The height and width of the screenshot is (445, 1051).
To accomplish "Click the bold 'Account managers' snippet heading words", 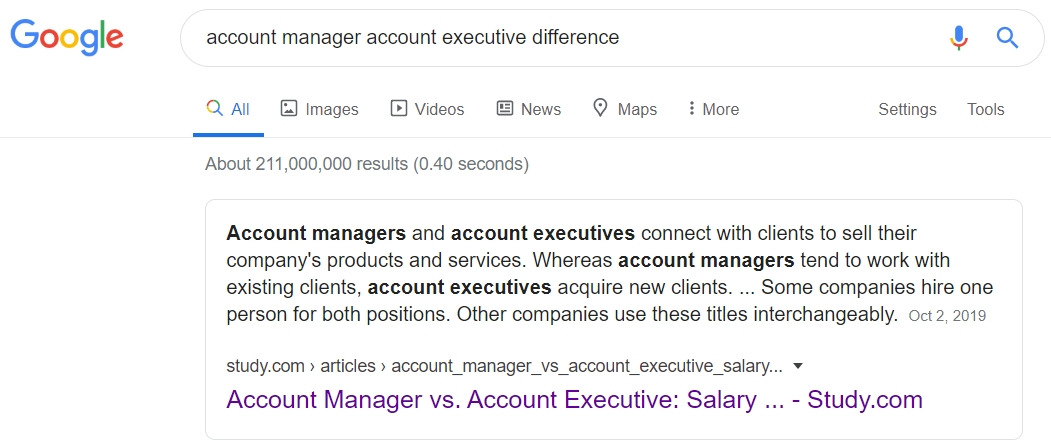I will click(316, 234).
